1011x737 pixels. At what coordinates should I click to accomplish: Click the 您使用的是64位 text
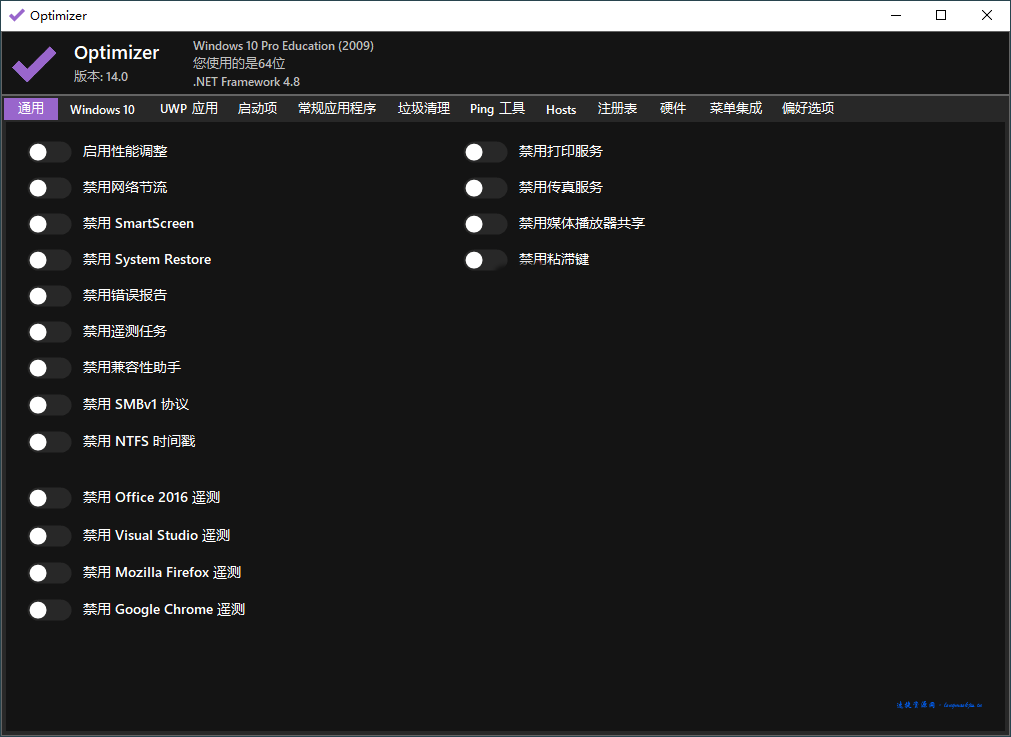click(239, 63)
